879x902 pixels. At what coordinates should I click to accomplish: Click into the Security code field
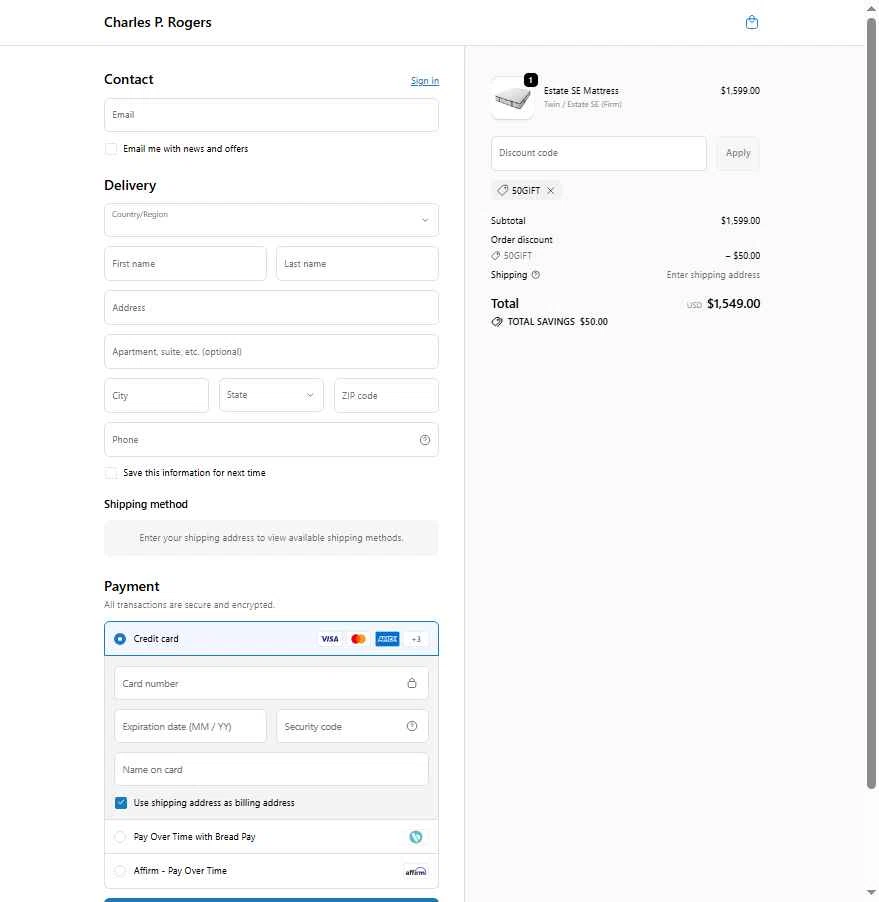coord(353,726)
